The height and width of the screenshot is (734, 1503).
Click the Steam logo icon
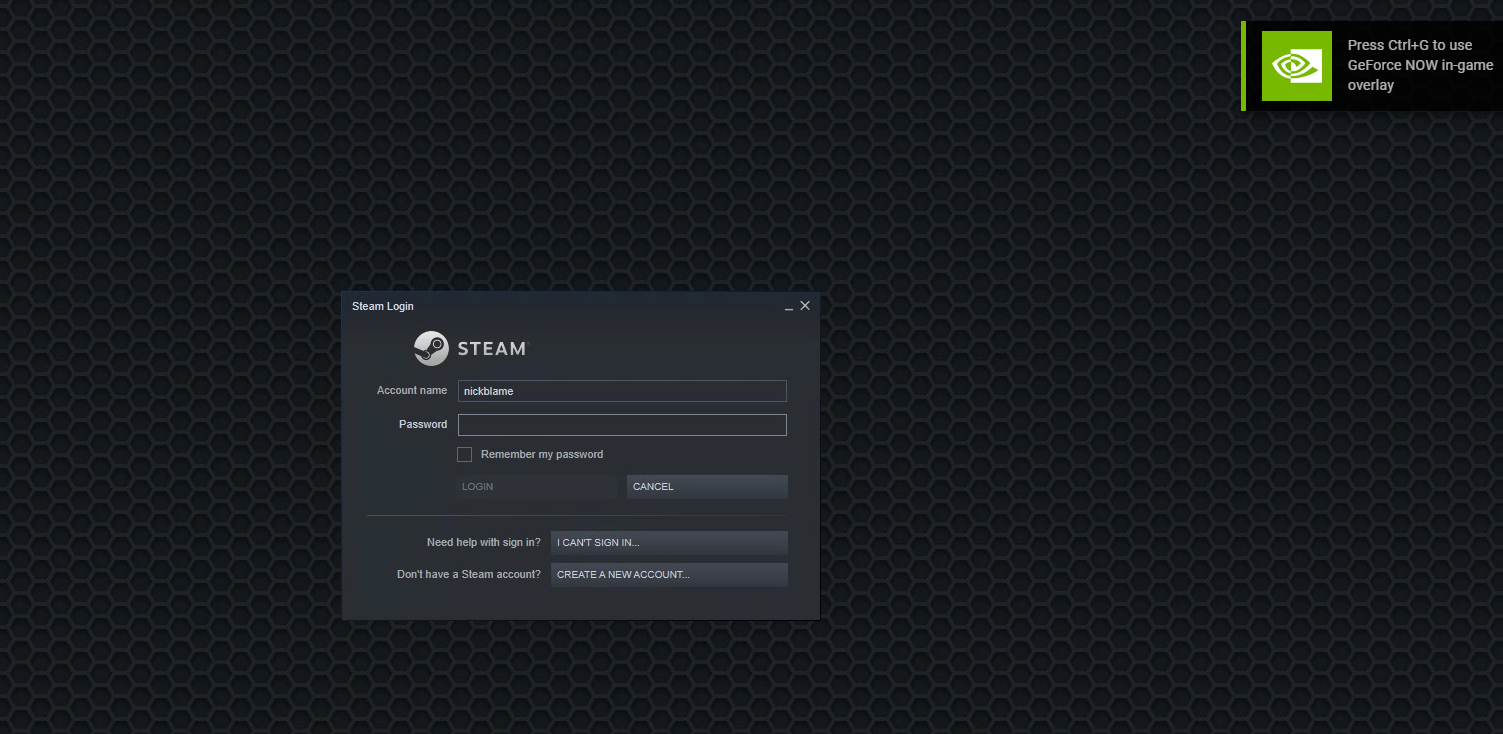click(431, 348)
